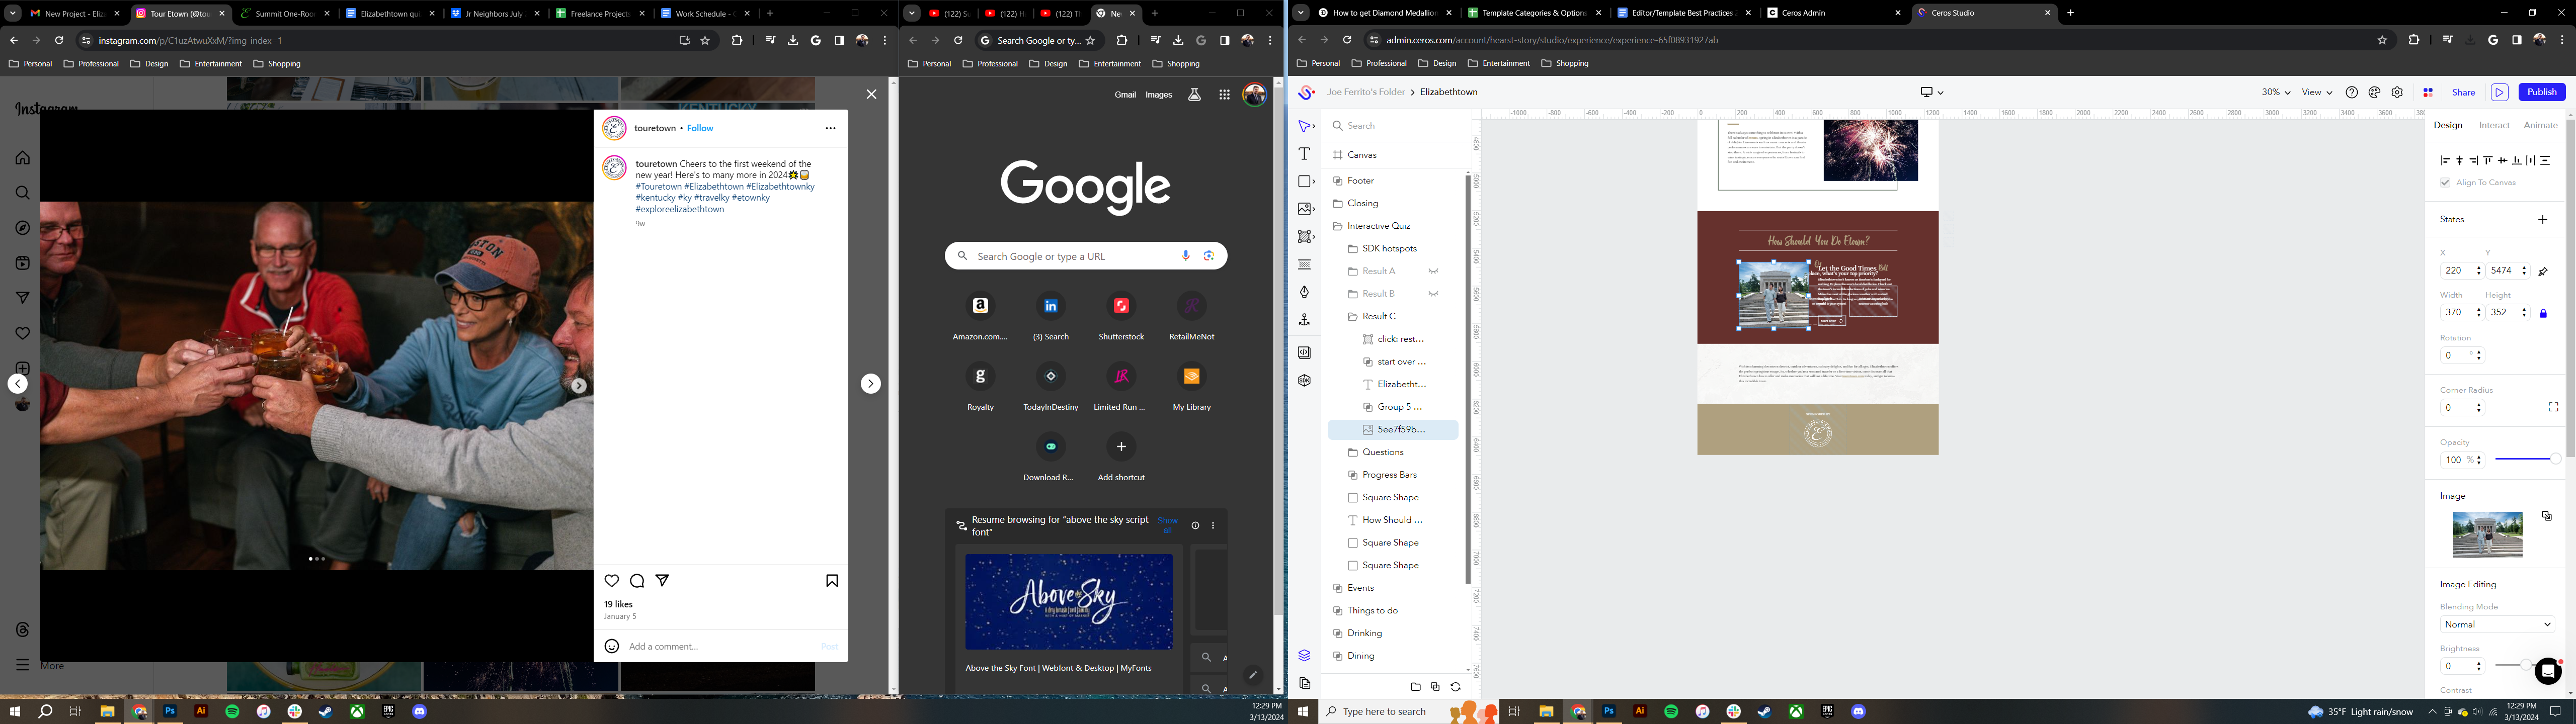Click the Publish button
2576x724 pixels.
click(x=2541, y=92)
